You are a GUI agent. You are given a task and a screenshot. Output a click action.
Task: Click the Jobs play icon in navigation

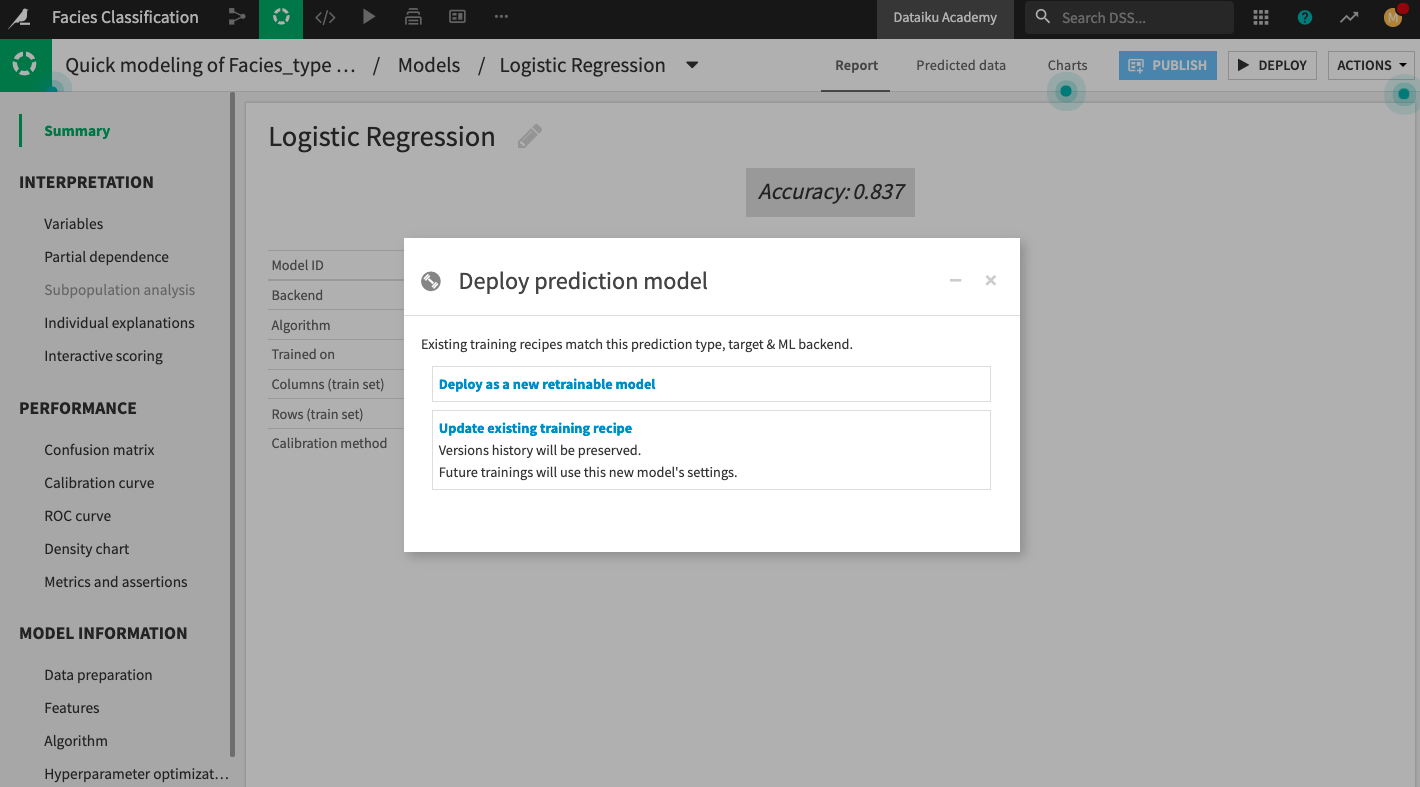(369, 17)
